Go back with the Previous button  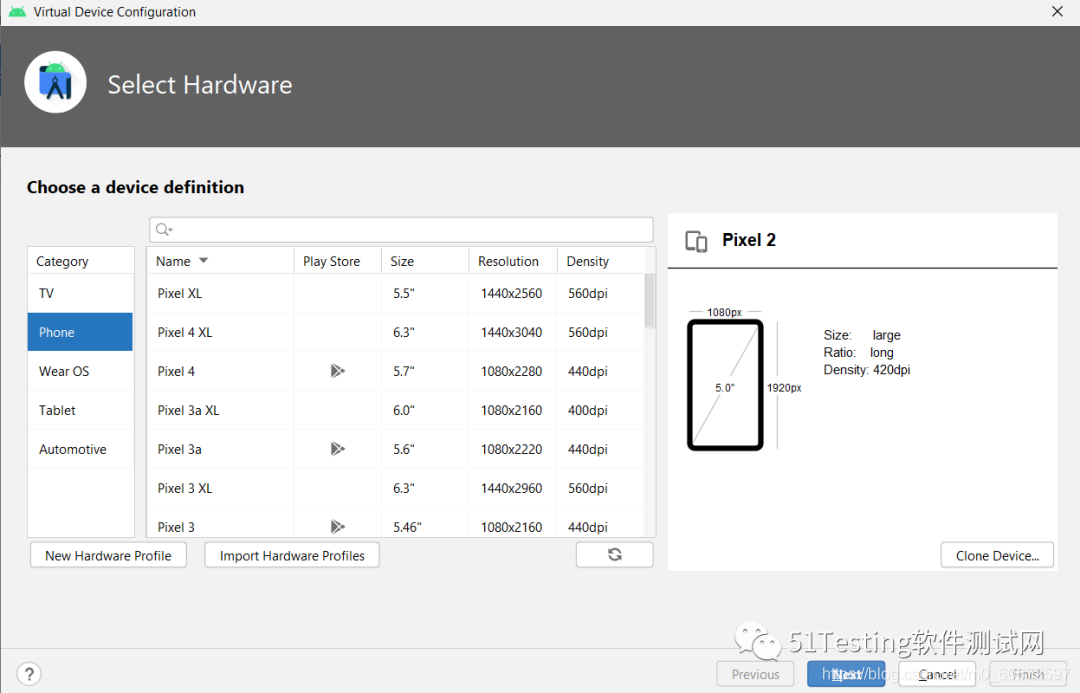pyautogui.click(x=755, y=674)
